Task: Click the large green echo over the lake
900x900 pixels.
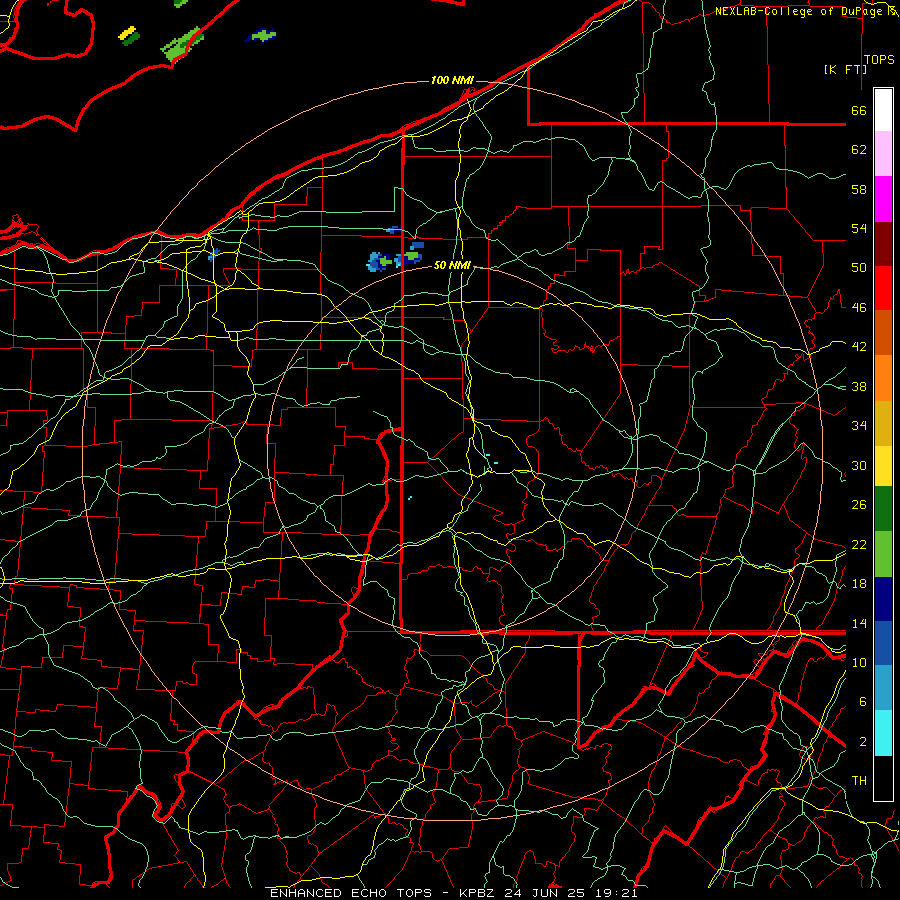Action: coord(182,44)
